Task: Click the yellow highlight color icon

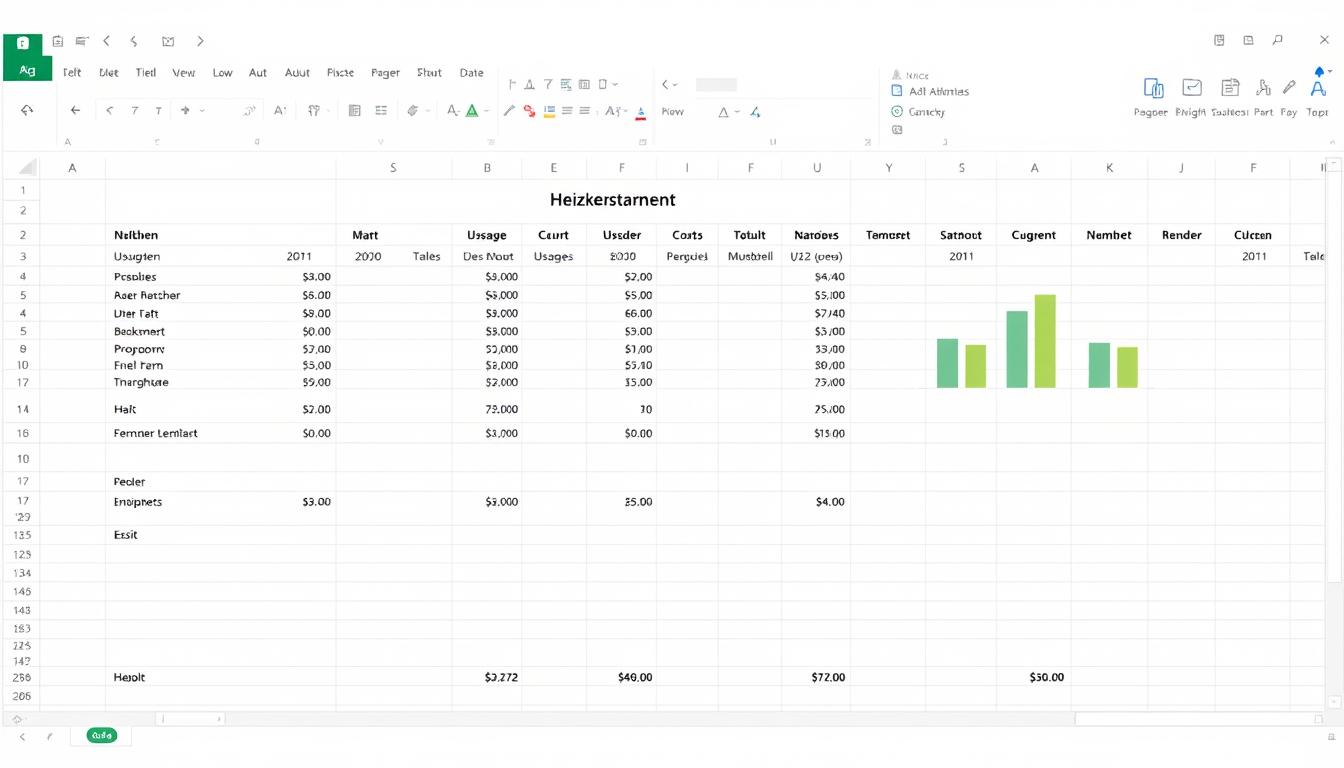Action: pyautogui.click(x=549, y=111)
